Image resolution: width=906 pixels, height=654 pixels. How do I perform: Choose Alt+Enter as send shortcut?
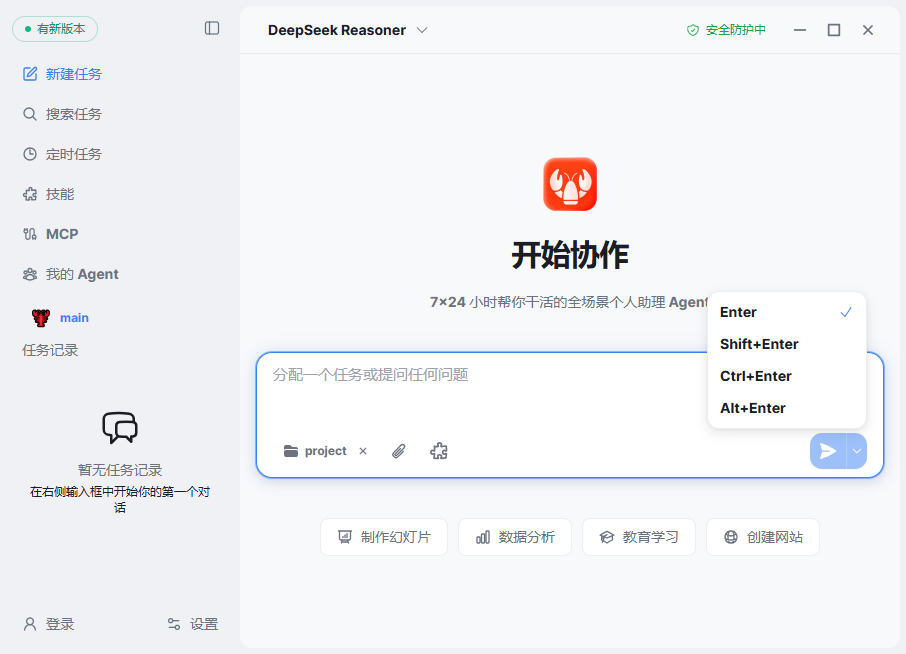click(x=786, y=408)
